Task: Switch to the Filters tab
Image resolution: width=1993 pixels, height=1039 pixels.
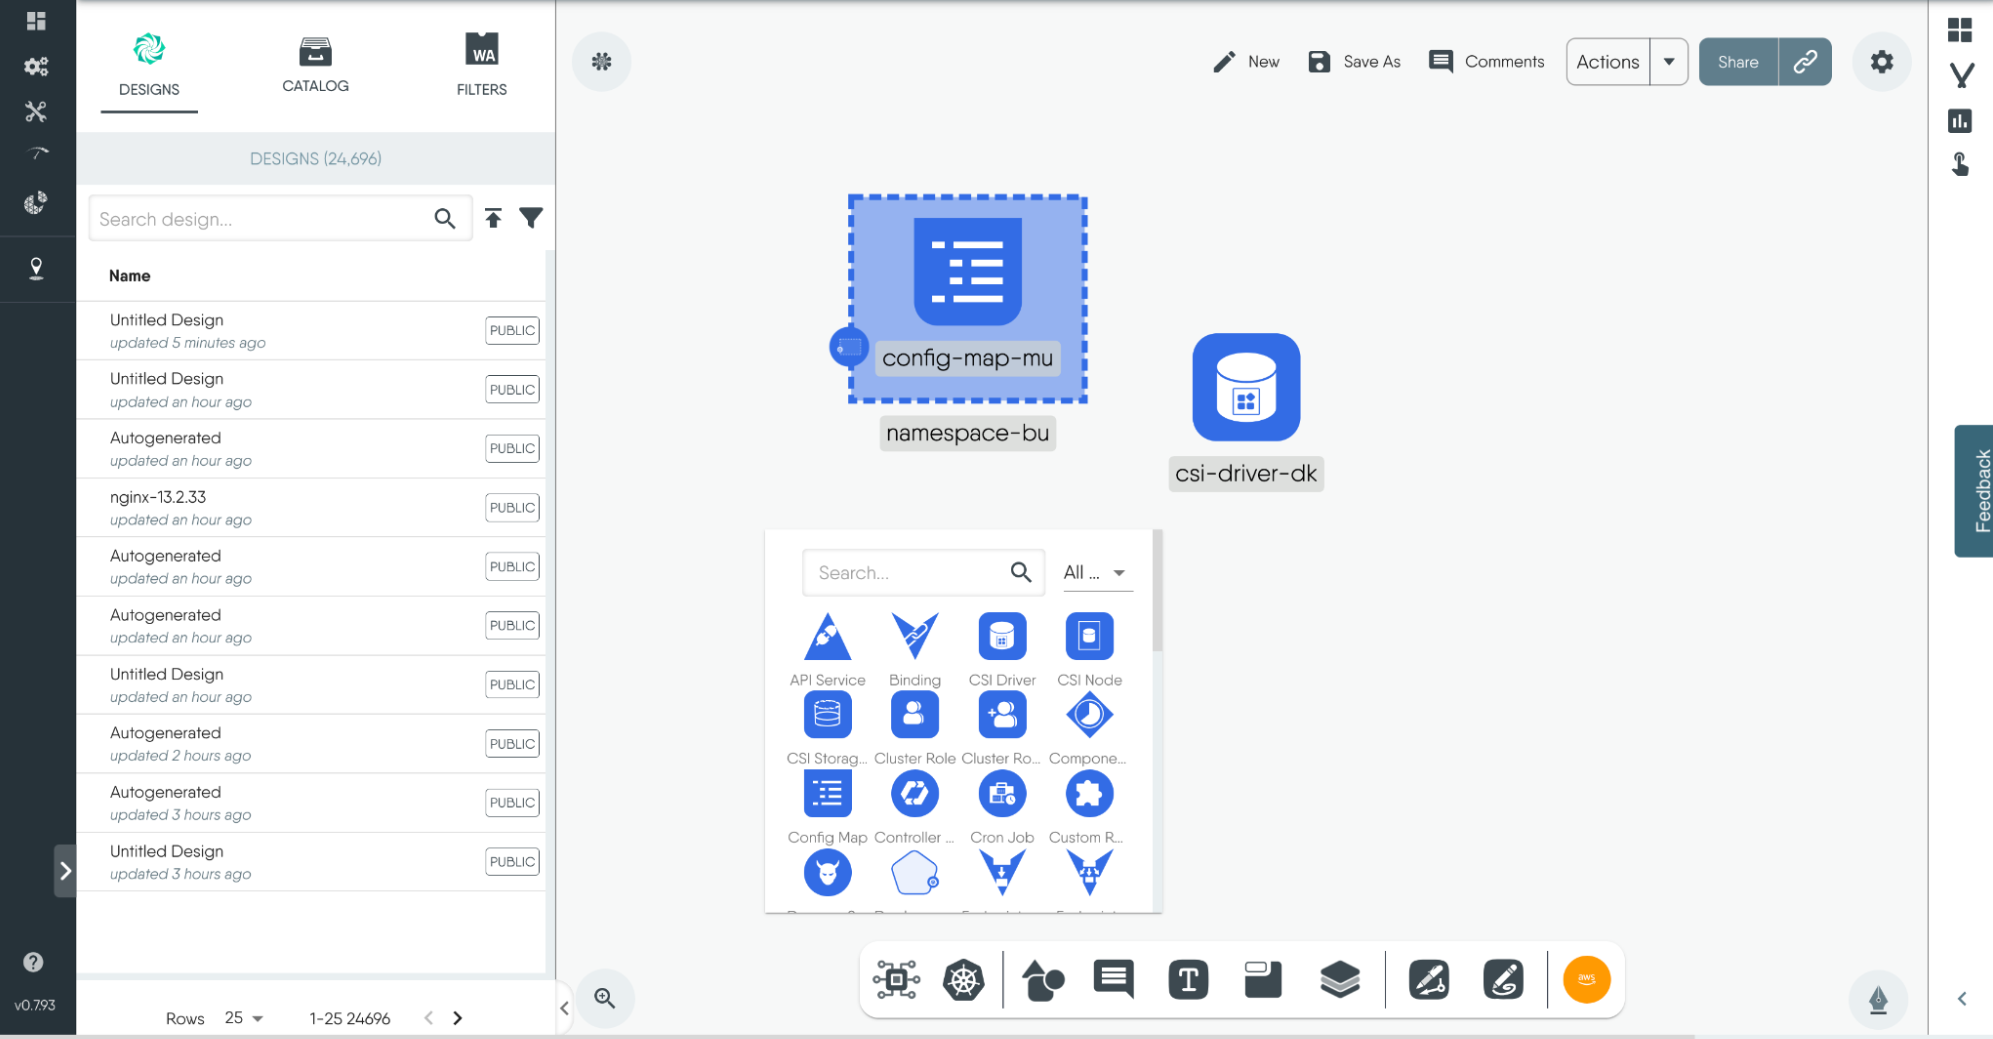Action: tap(481, 66)
